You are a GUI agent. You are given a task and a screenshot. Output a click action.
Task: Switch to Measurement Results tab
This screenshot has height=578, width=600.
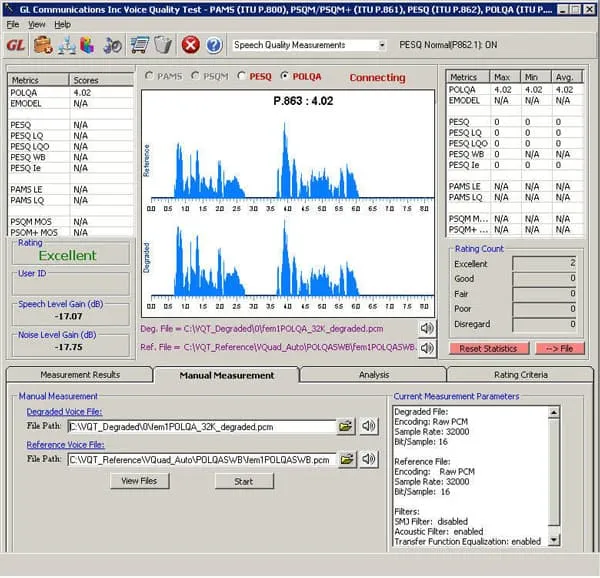(80, 375)
